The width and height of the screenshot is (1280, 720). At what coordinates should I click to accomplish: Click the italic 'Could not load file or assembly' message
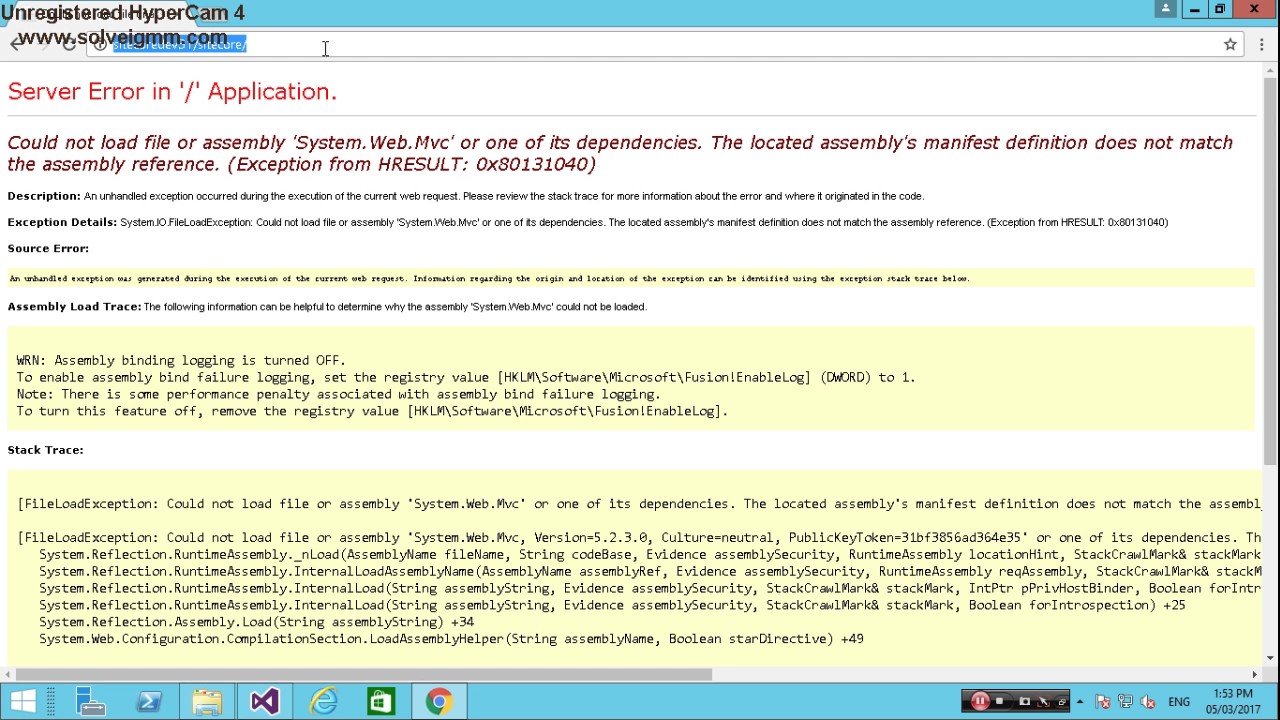(x=620, y=153)
